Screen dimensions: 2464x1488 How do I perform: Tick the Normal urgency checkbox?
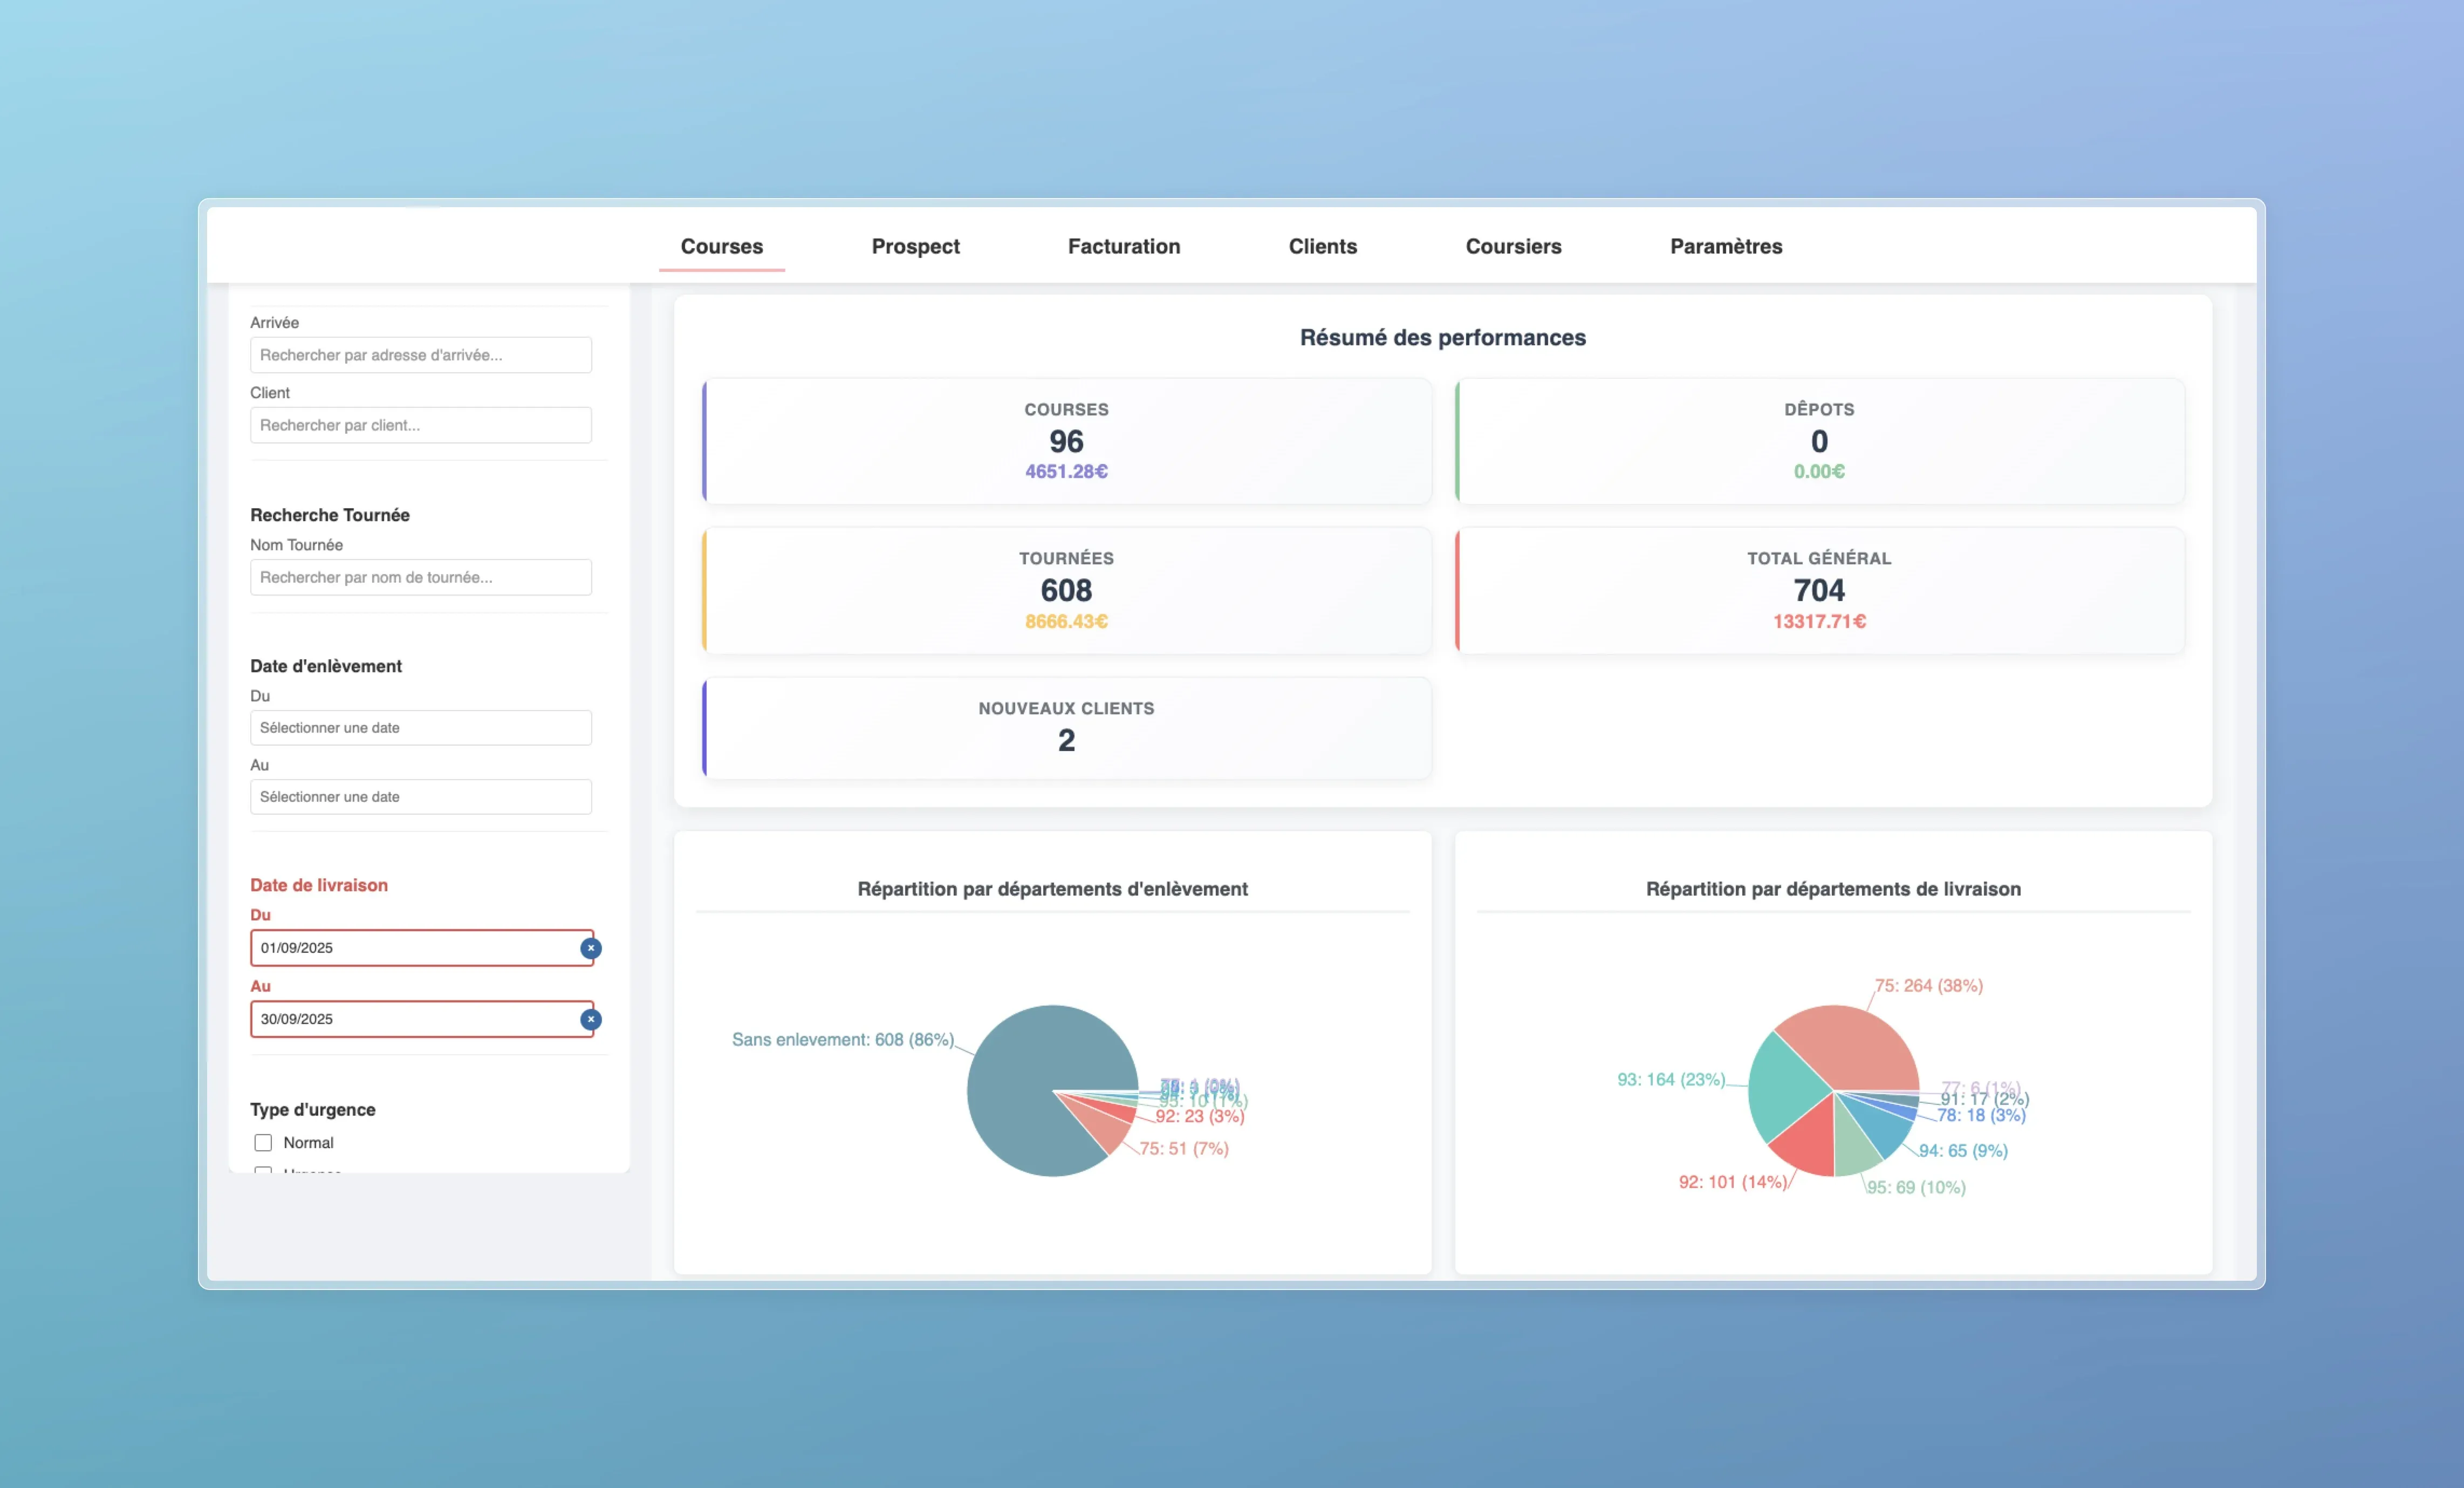click(263, 1142)
